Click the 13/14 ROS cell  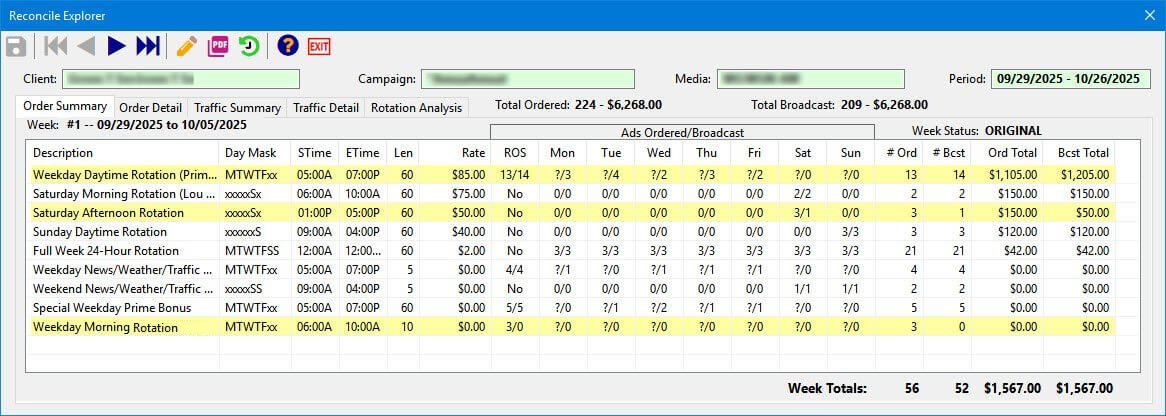(x=515, y=174)
